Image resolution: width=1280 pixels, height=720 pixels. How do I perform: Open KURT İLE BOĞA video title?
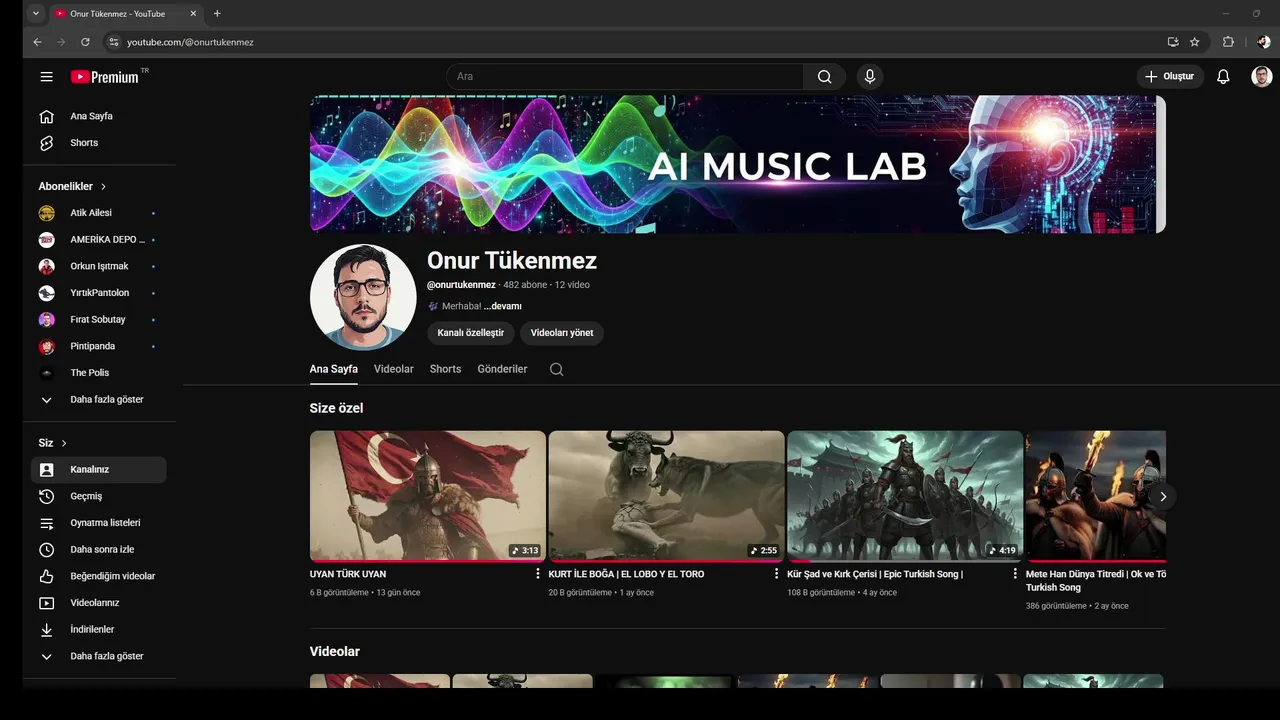point(626,574)
